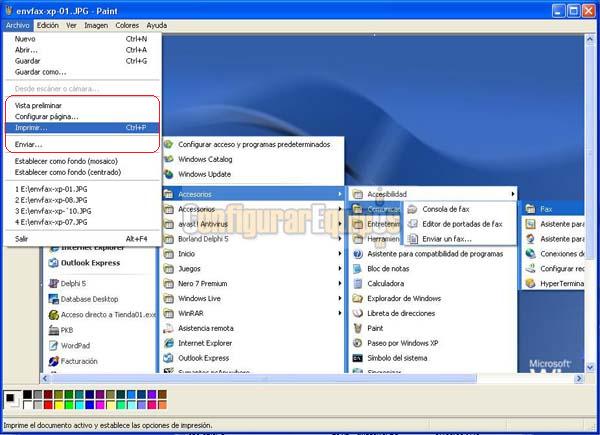Pick the brown swatch ending the top row
Screen dimensions: 600x435
[x=162, y=394]
